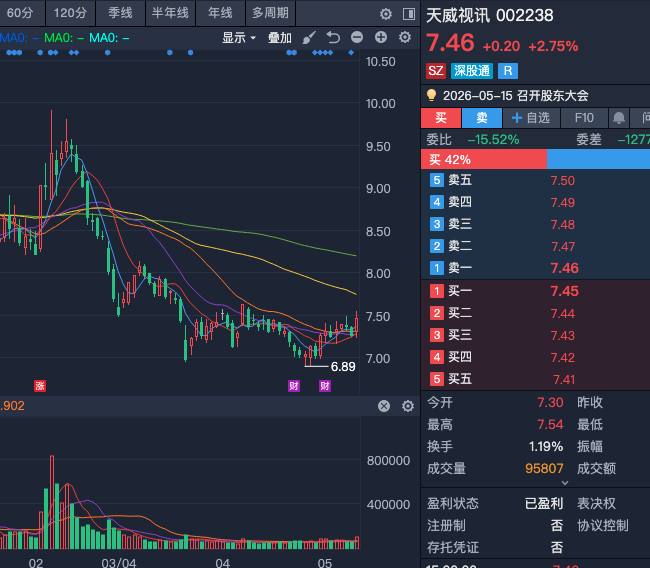Open period tab settings gear

tap(386, 14)
